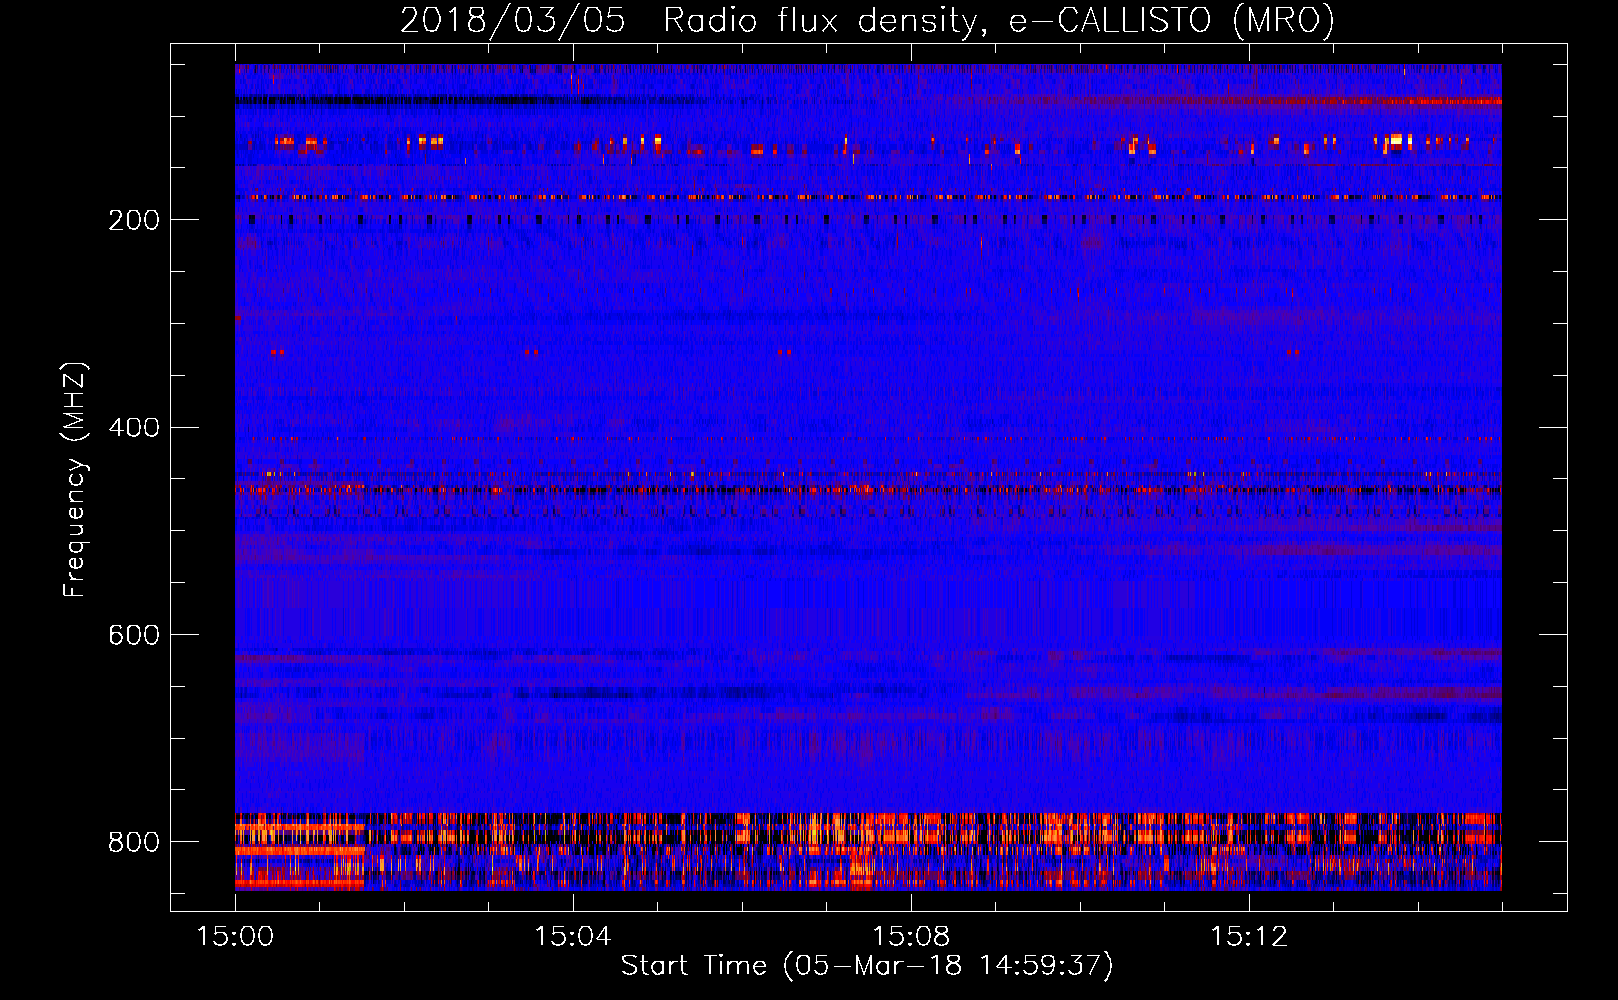Click the 'Start Time (05-Mar-18 14:59:37)' label
Viewport: 1618px width, 1000px height.
(867, 966)
